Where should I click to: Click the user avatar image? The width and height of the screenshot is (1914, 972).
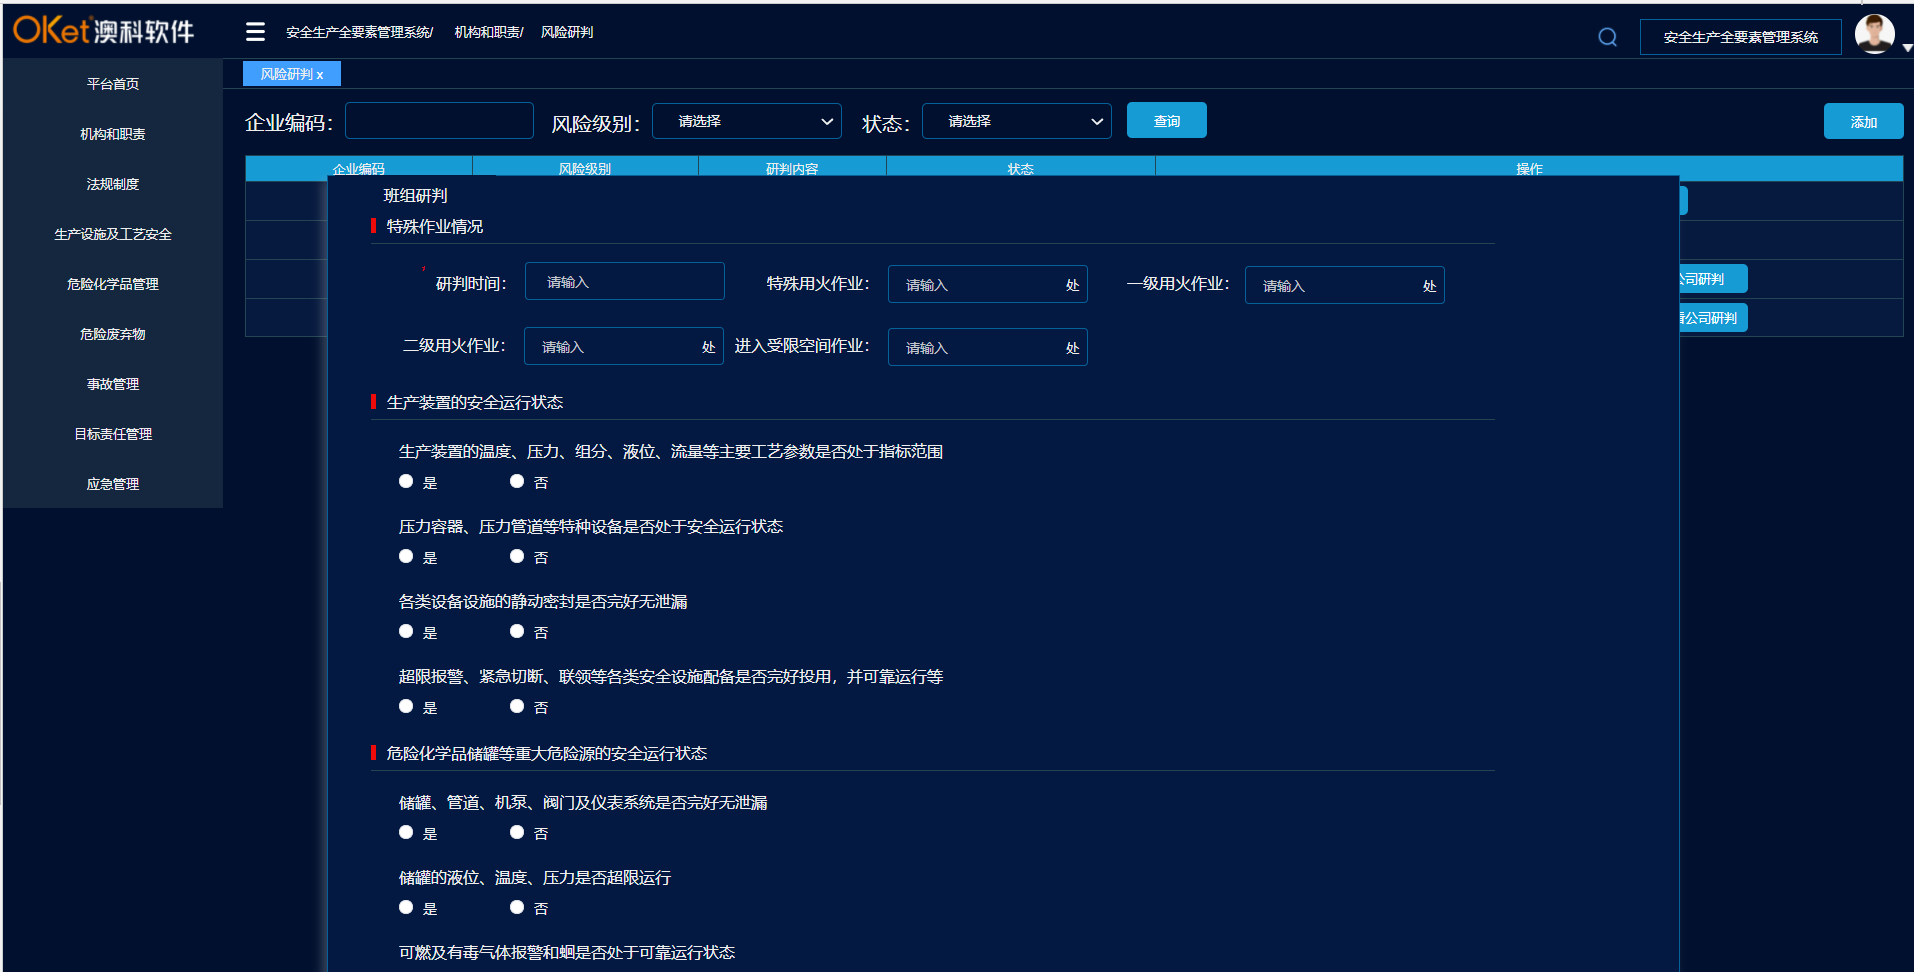(1874, 33)
